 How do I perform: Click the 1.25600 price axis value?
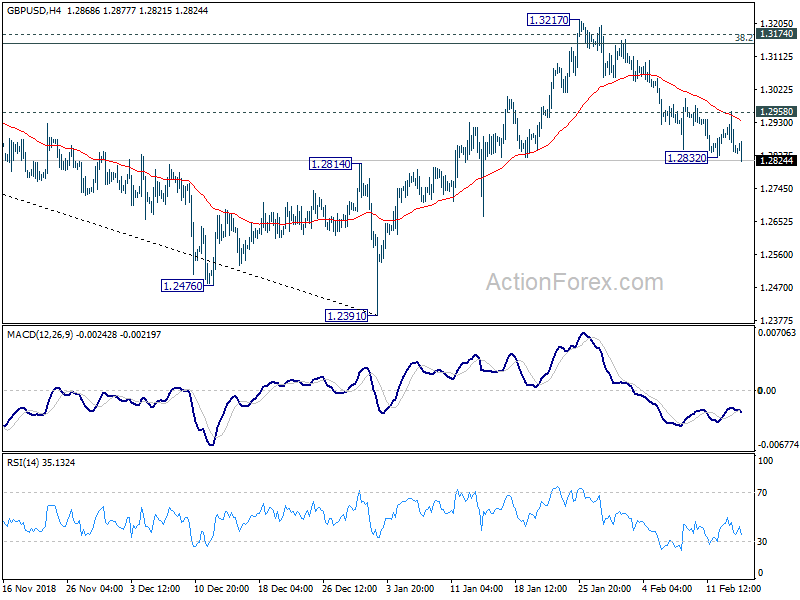(x=777, y=255)
